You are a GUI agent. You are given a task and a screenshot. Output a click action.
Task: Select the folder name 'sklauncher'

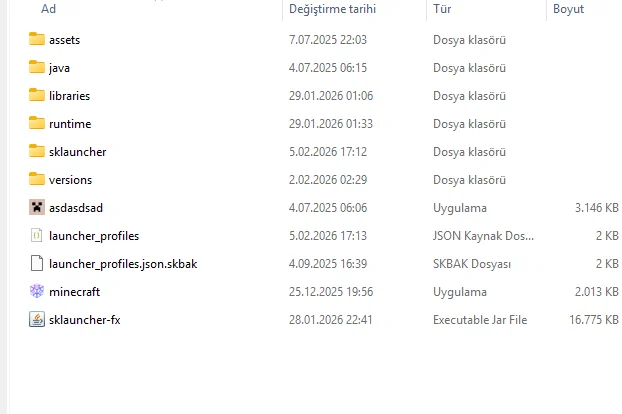78,152
